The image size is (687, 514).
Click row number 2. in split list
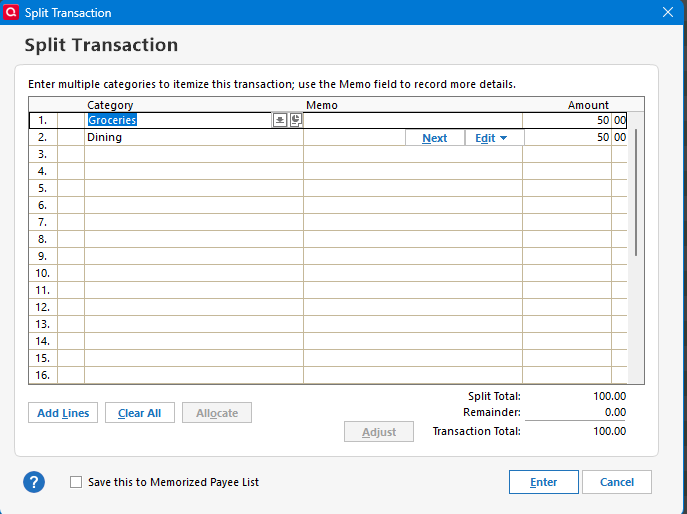(42, 137)
